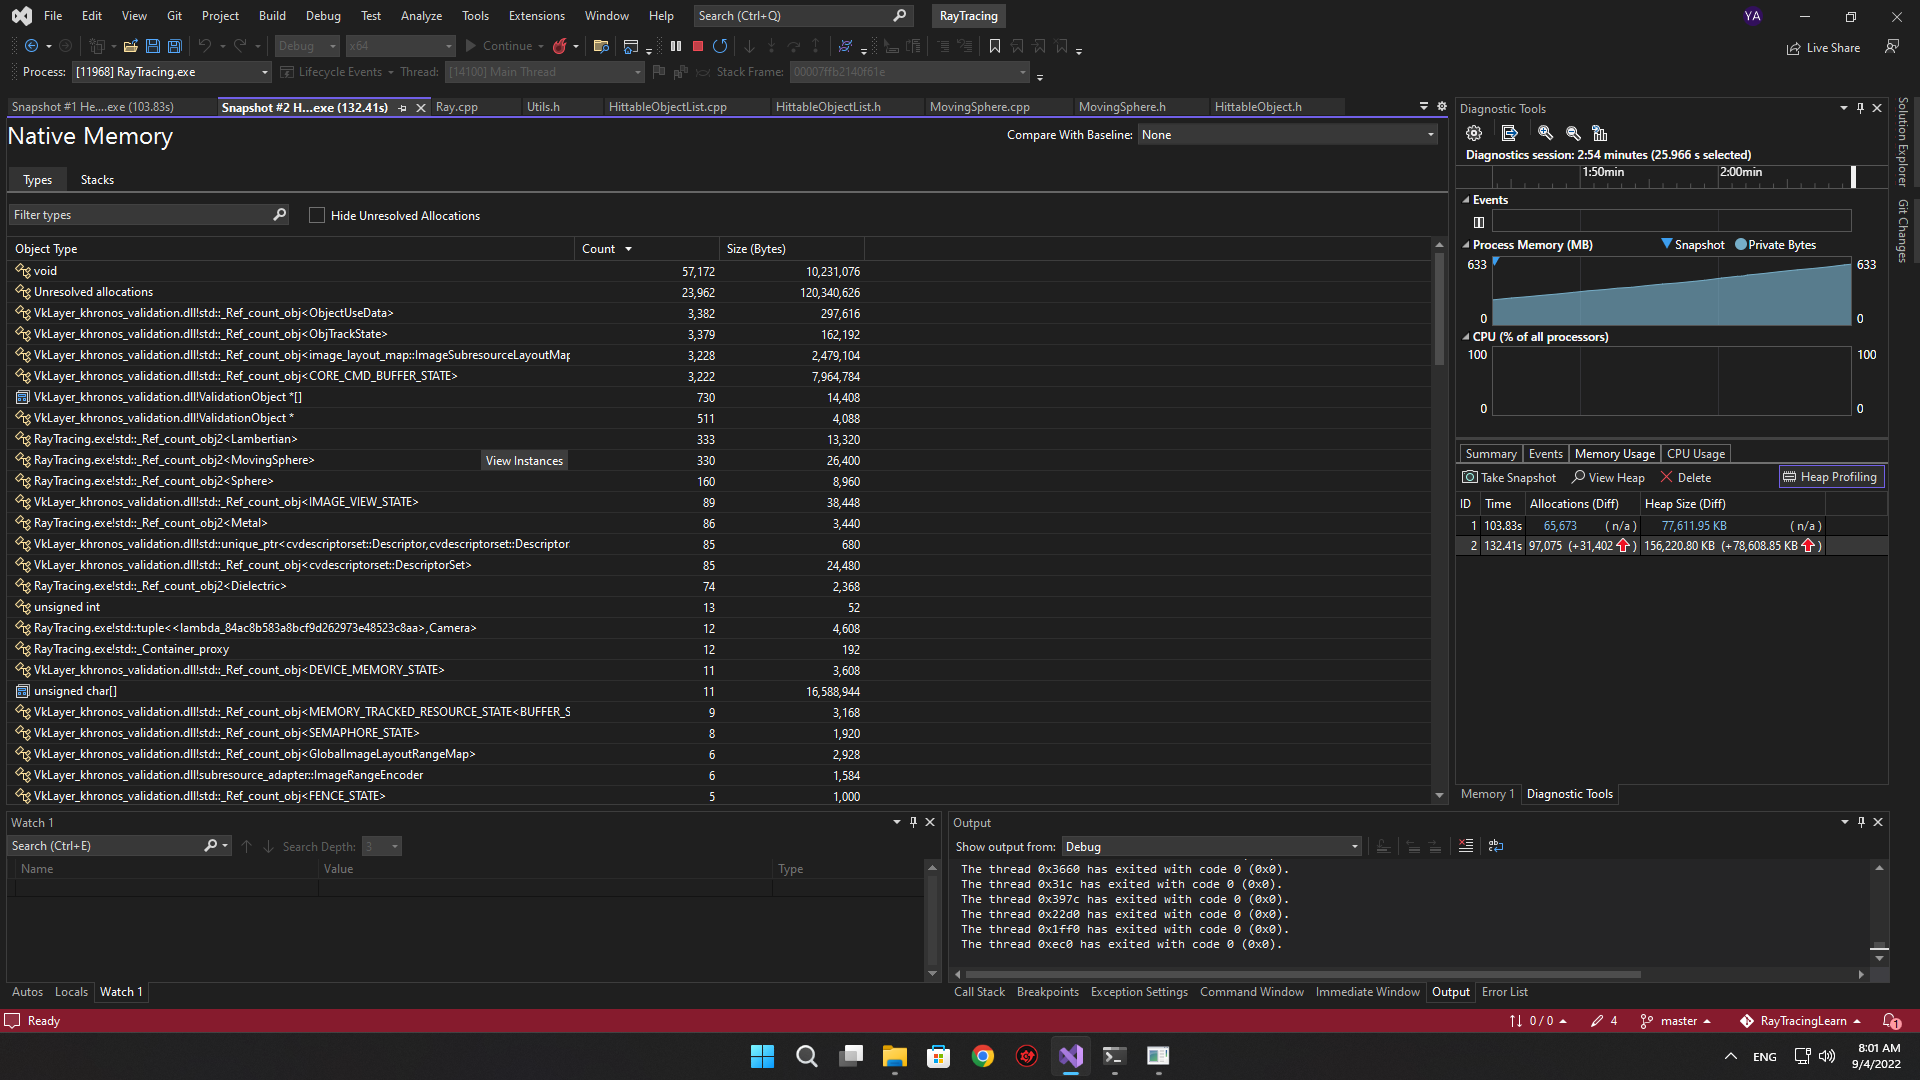Click View Instances on MovingSphere row
The width and height of the screenshot is (1920, 1080).
point(524,460)
